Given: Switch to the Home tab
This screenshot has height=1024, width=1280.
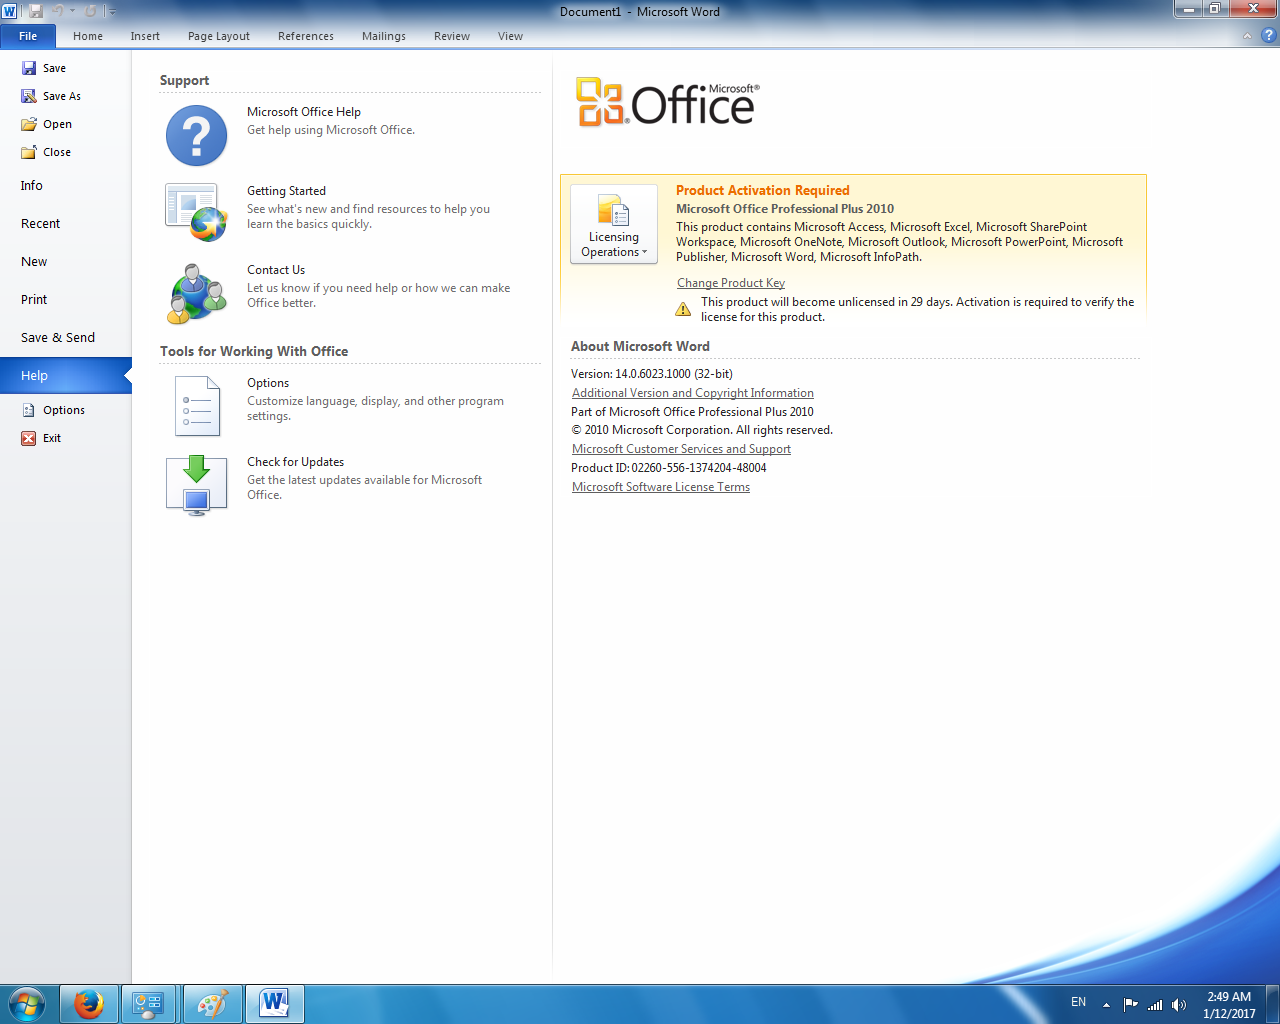Looking at the screenshot, I should (88, 36).
